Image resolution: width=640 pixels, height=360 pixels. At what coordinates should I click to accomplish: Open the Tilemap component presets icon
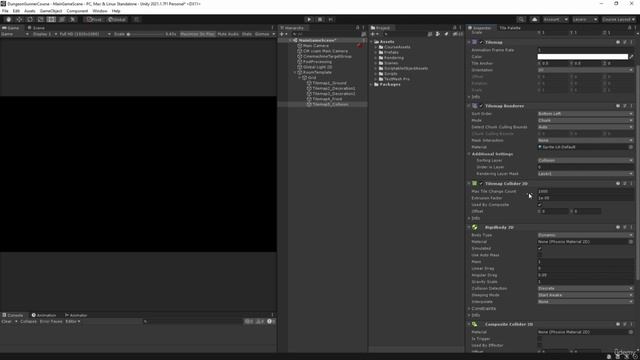click(624, 42)
